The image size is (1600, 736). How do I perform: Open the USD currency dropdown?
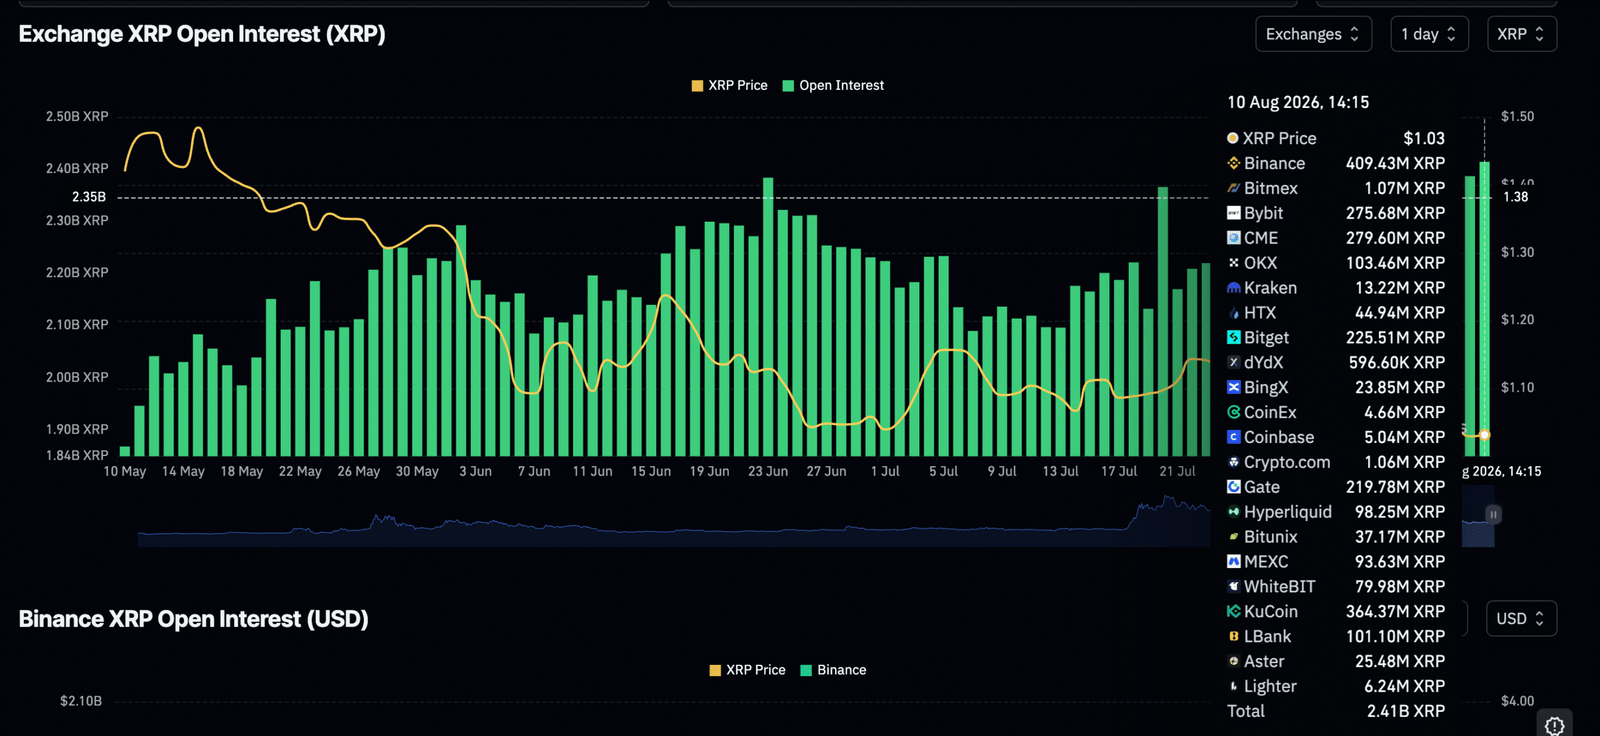click(1521, 619)
